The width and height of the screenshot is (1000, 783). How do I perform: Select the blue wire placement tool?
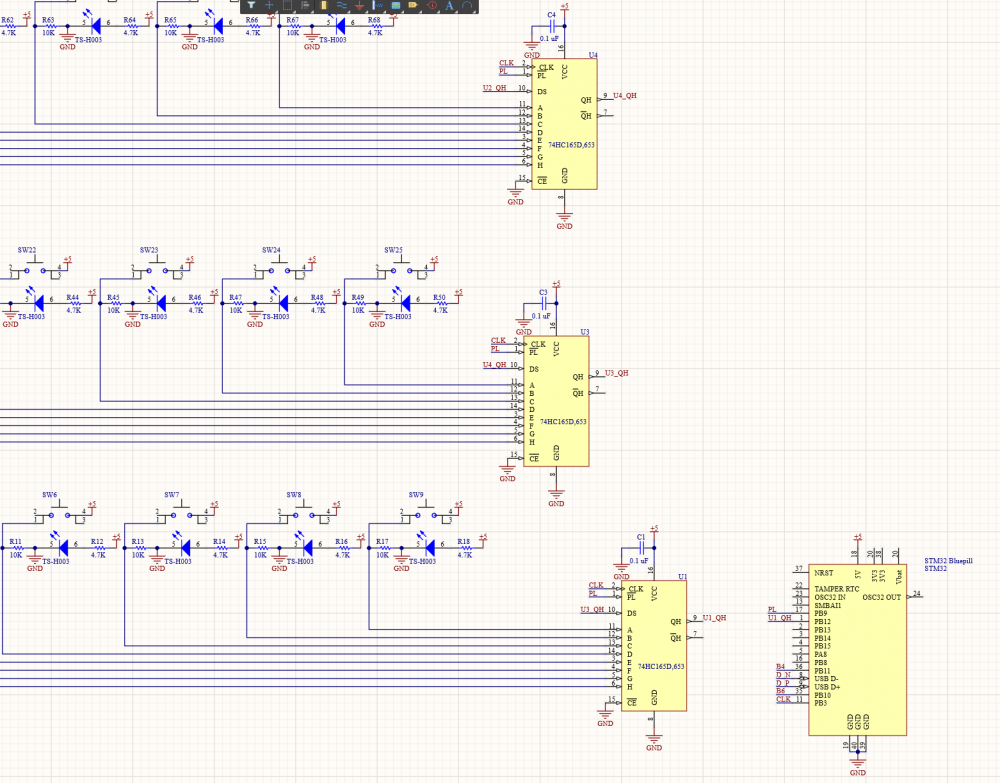click(342, 6)
